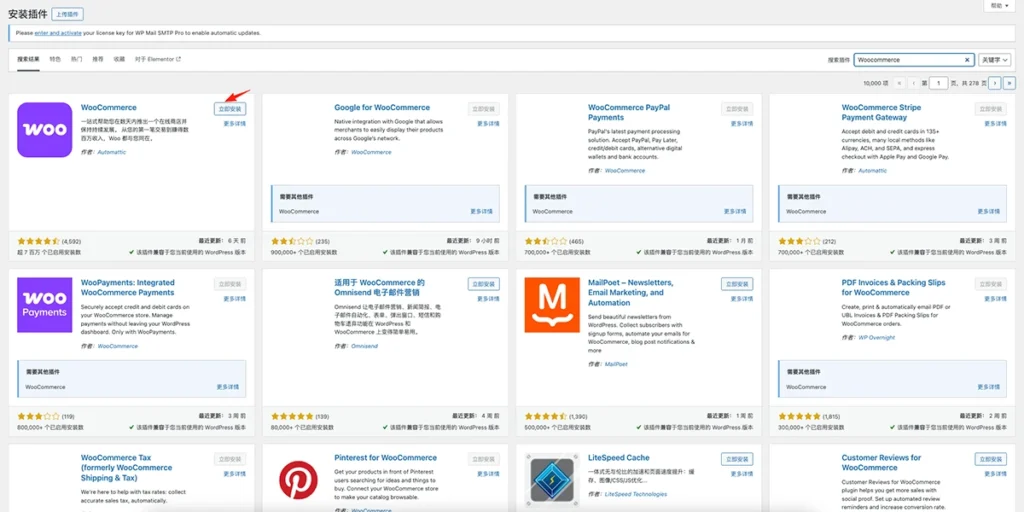Jump to the last results page arrow
Screen dimensions: 1024x512
coord(1010,83)
